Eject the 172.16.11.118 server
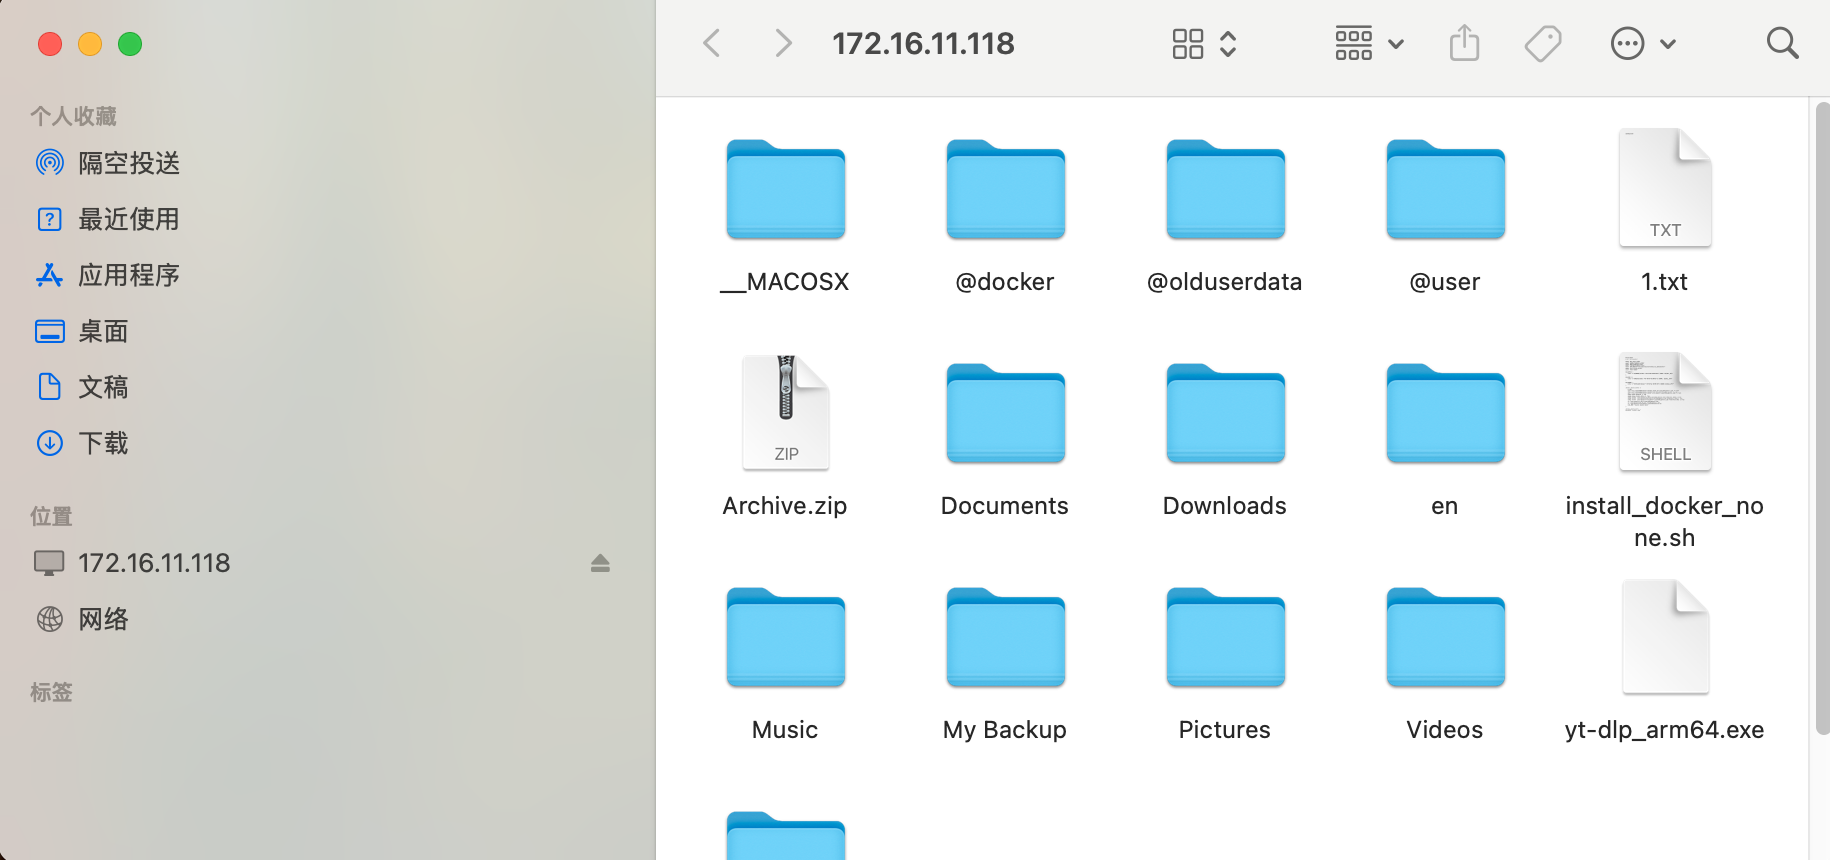This screenshot has height=860, width=1830. (600, 563)
